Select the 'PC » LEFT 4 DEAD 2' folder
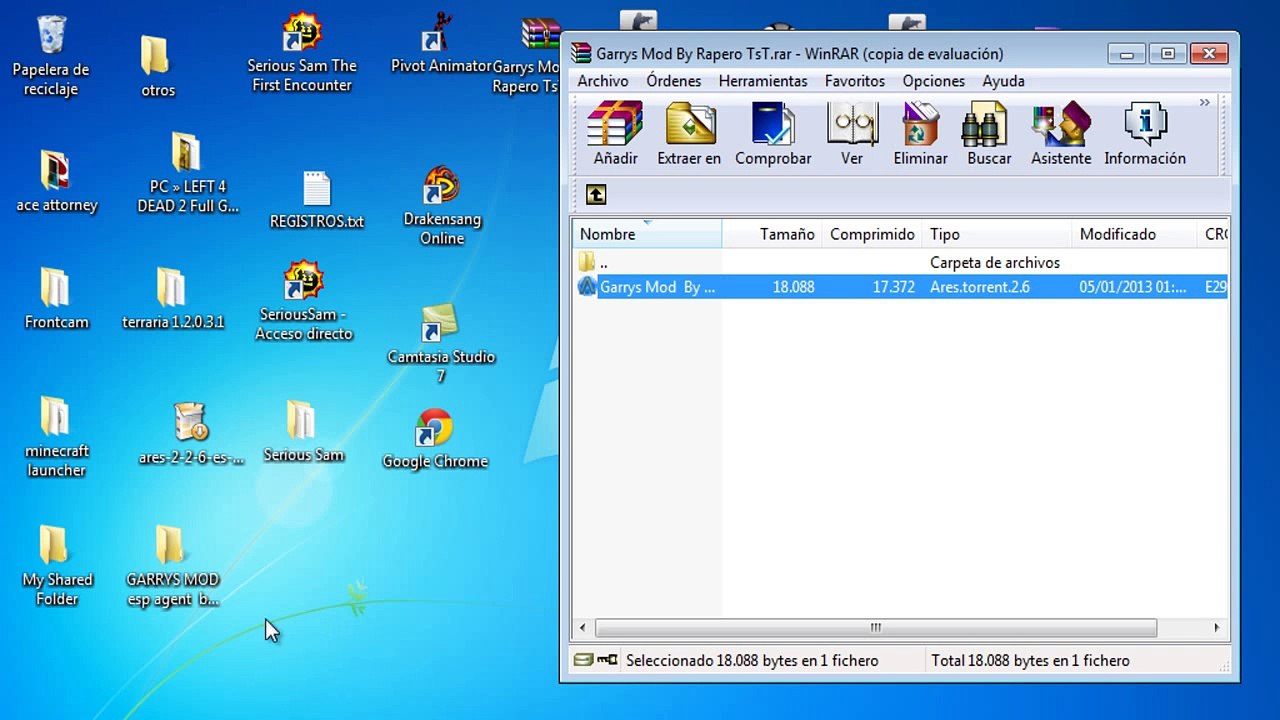Viewport: 1280px width, 720px height. (188, 173)
